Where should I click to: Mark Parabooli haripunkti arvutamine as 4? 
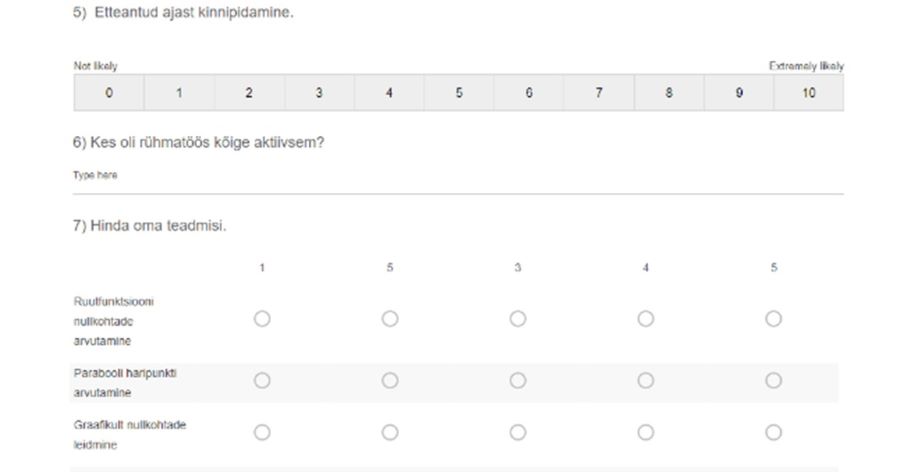tap(646, 381)
